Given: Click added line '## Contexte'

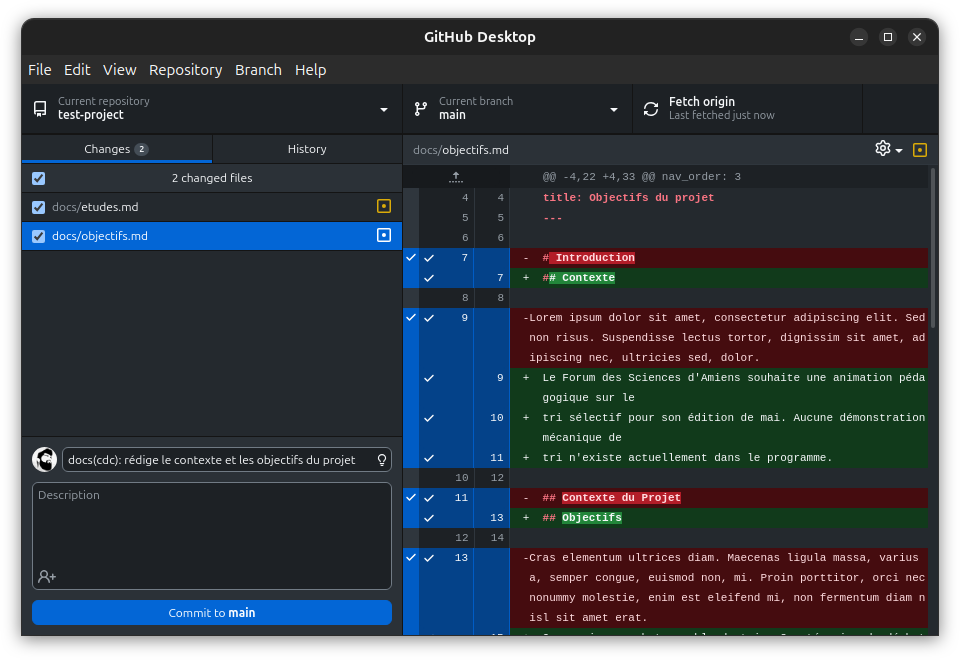Looking at the screenshot, I should pos(719,278).
